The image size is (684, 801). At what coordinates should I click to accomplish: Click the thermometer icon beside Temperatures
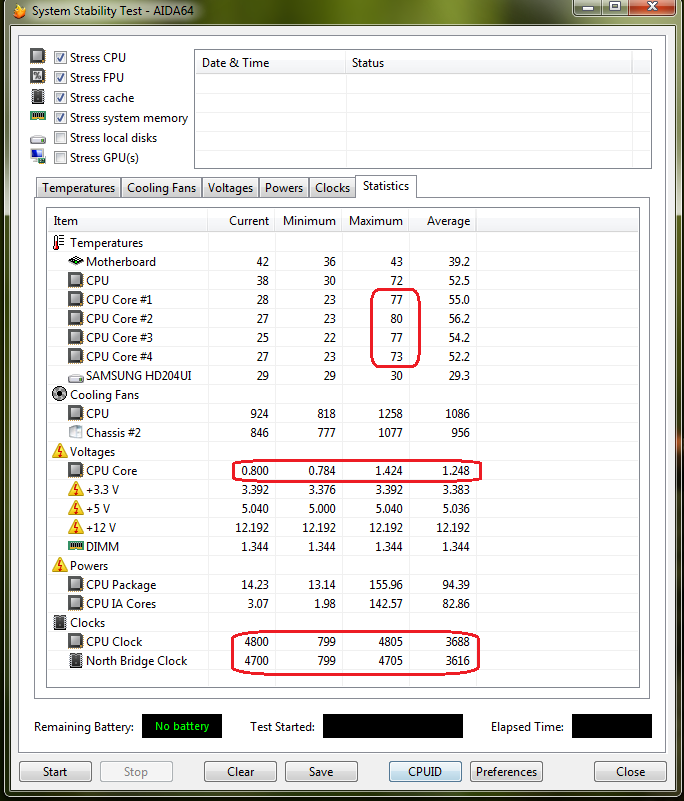[58, 243]
